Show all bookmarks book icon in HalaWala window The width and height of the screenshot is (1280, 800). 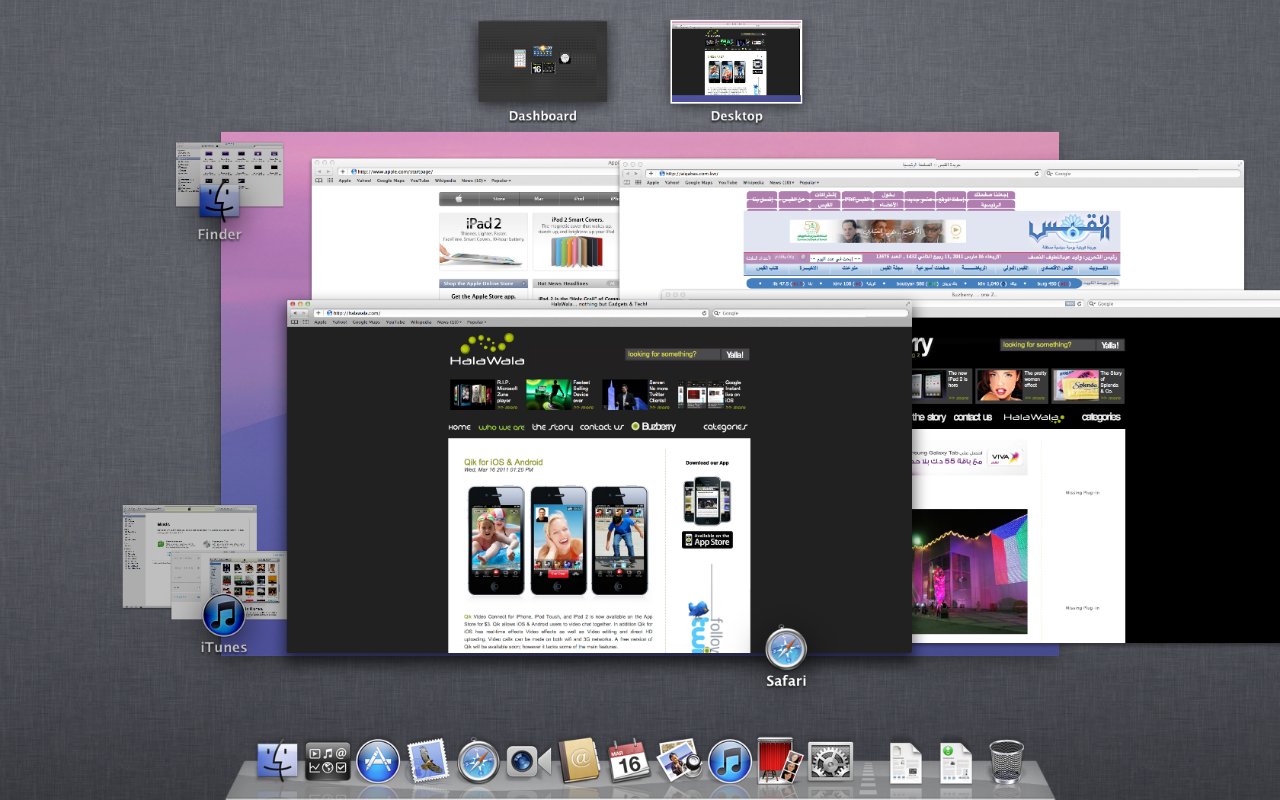(294, 322)
